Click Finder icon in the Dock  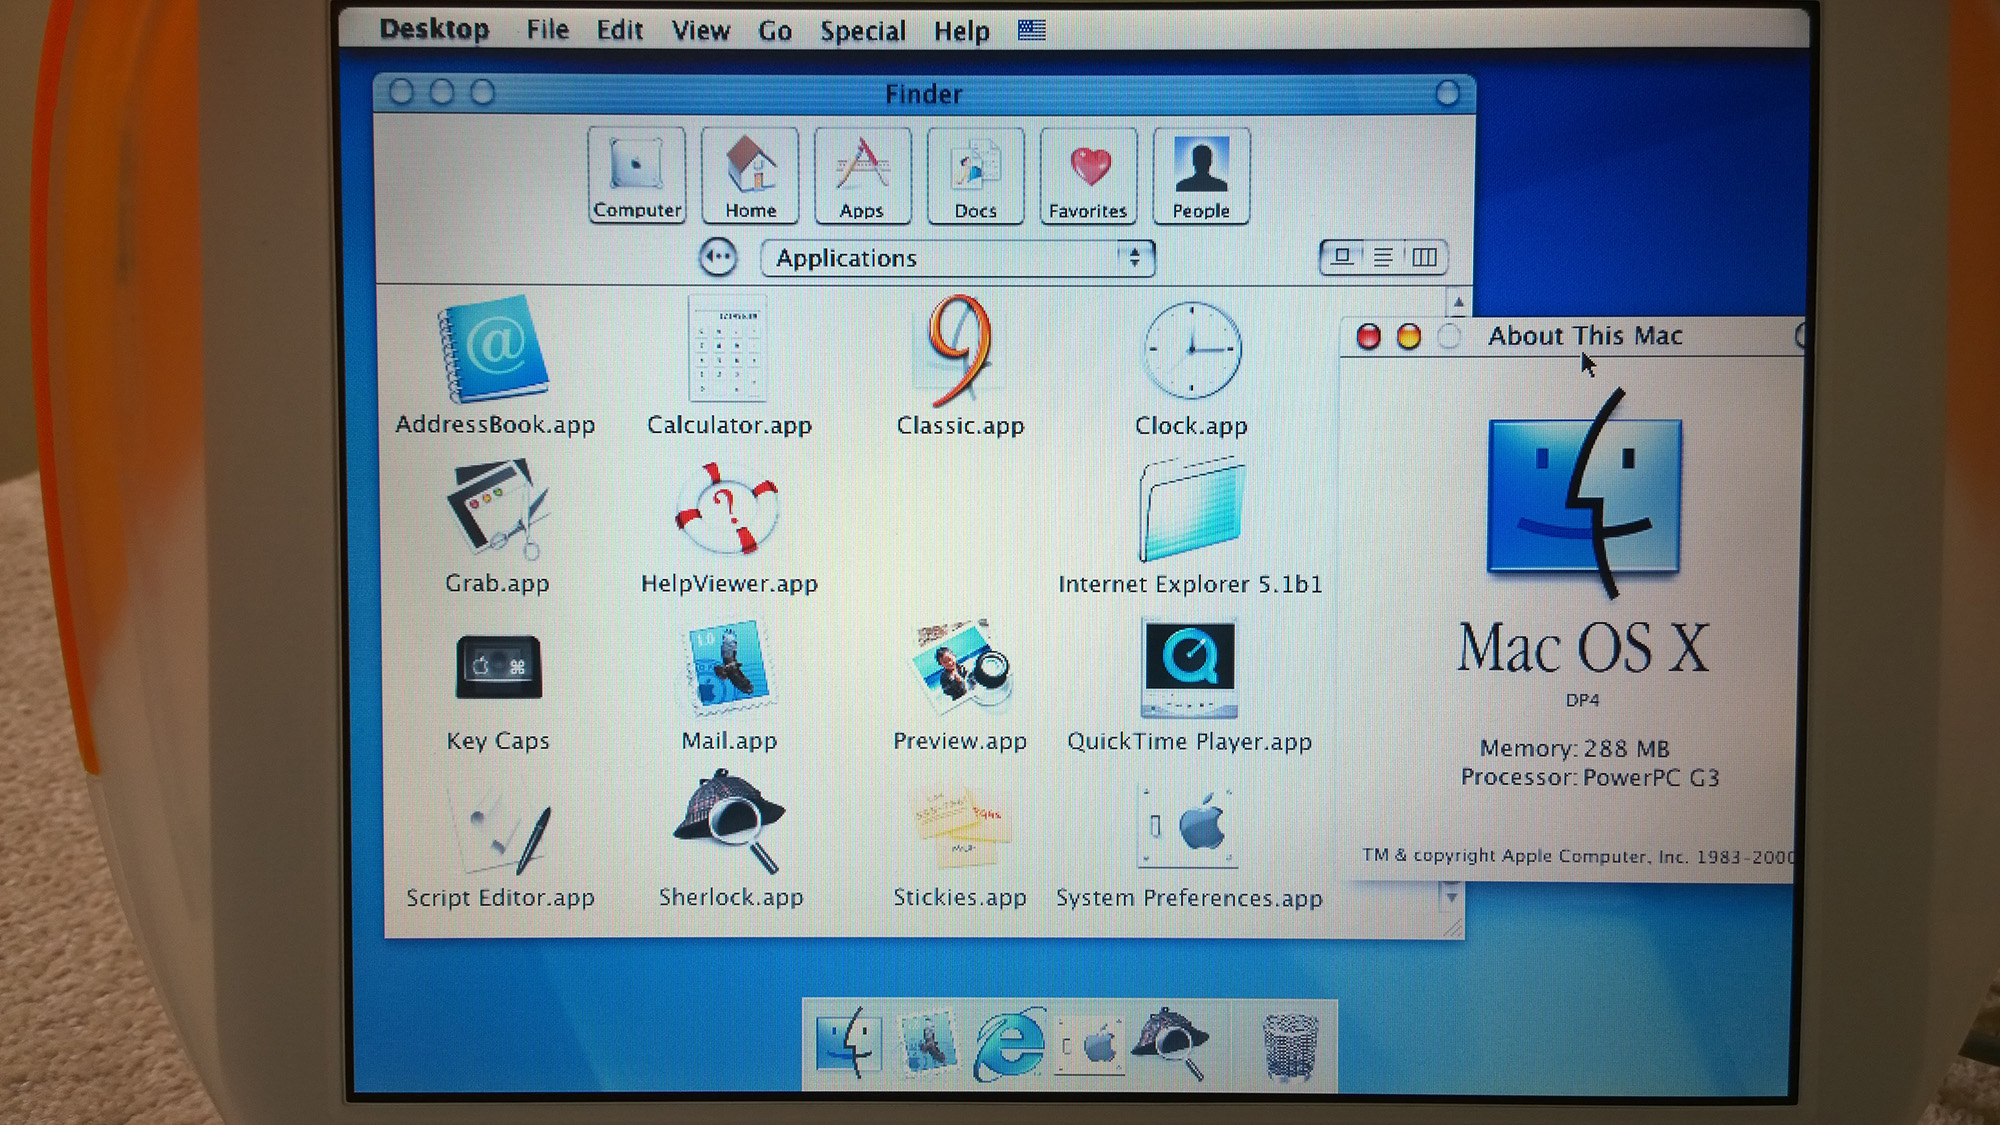pos(848,1043)
